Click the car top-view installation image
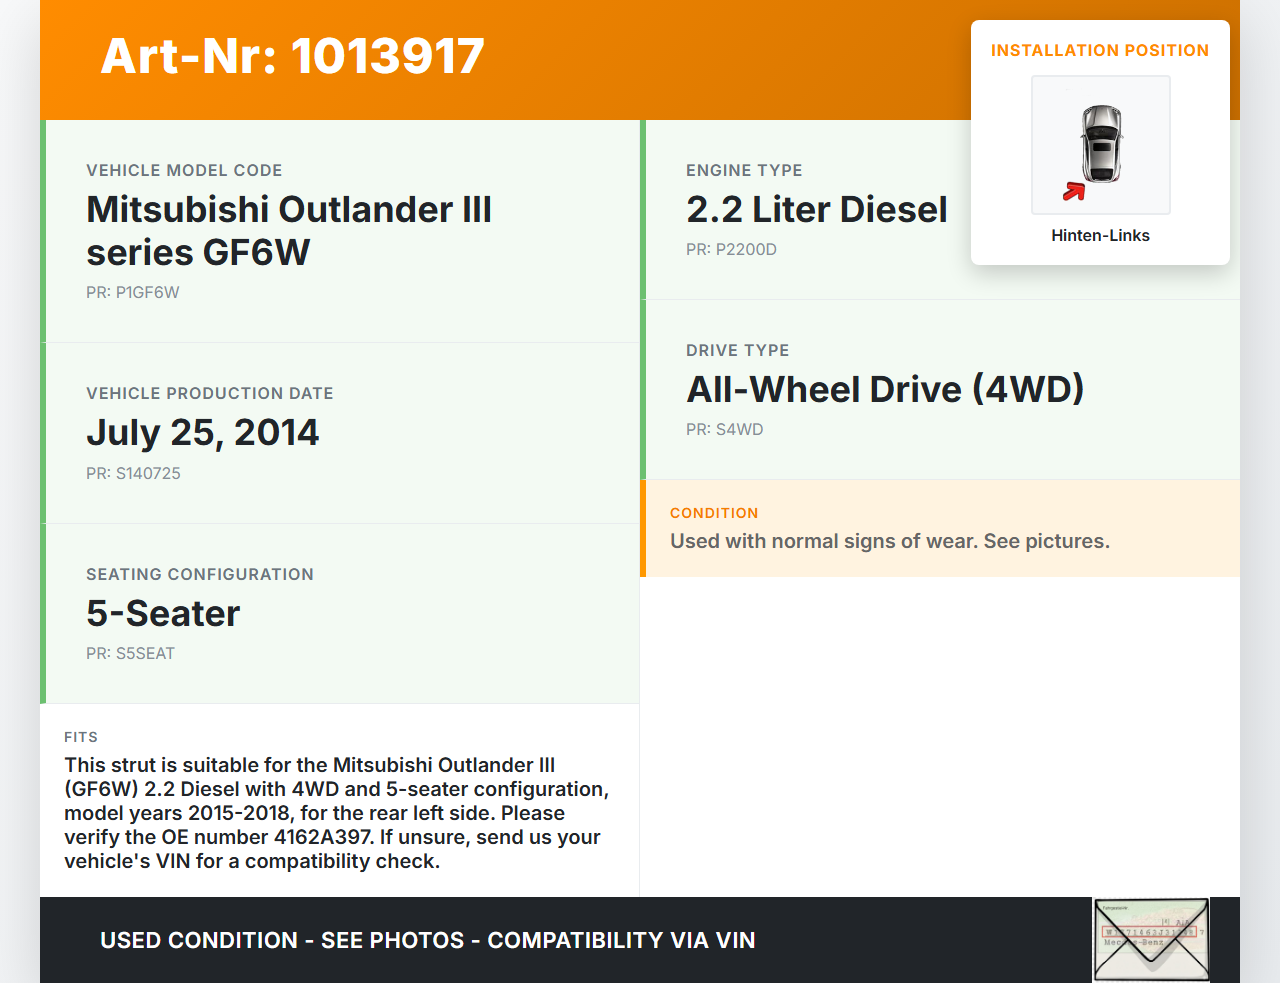1280x983 pixels. 1101,144
